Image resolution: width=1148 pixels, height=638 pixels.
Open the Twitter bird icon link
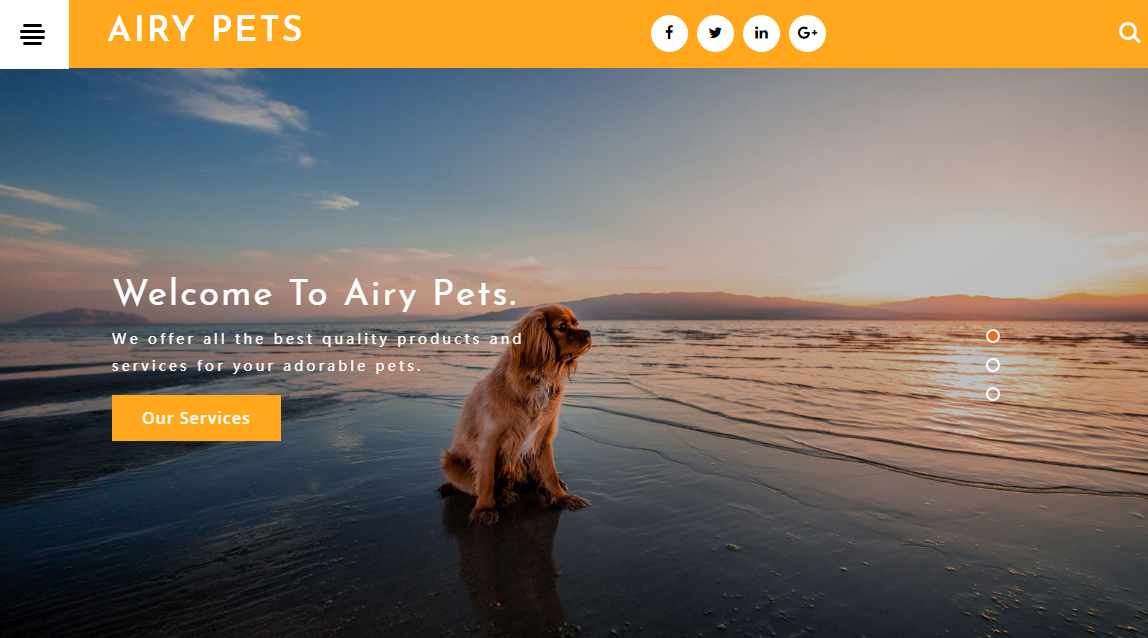click(715, 33)
